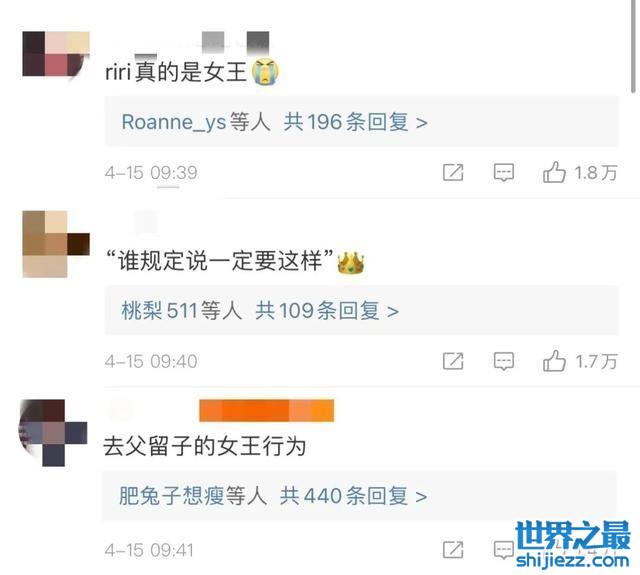Expand the 共109条回复 reply thread

pos(327,311)
